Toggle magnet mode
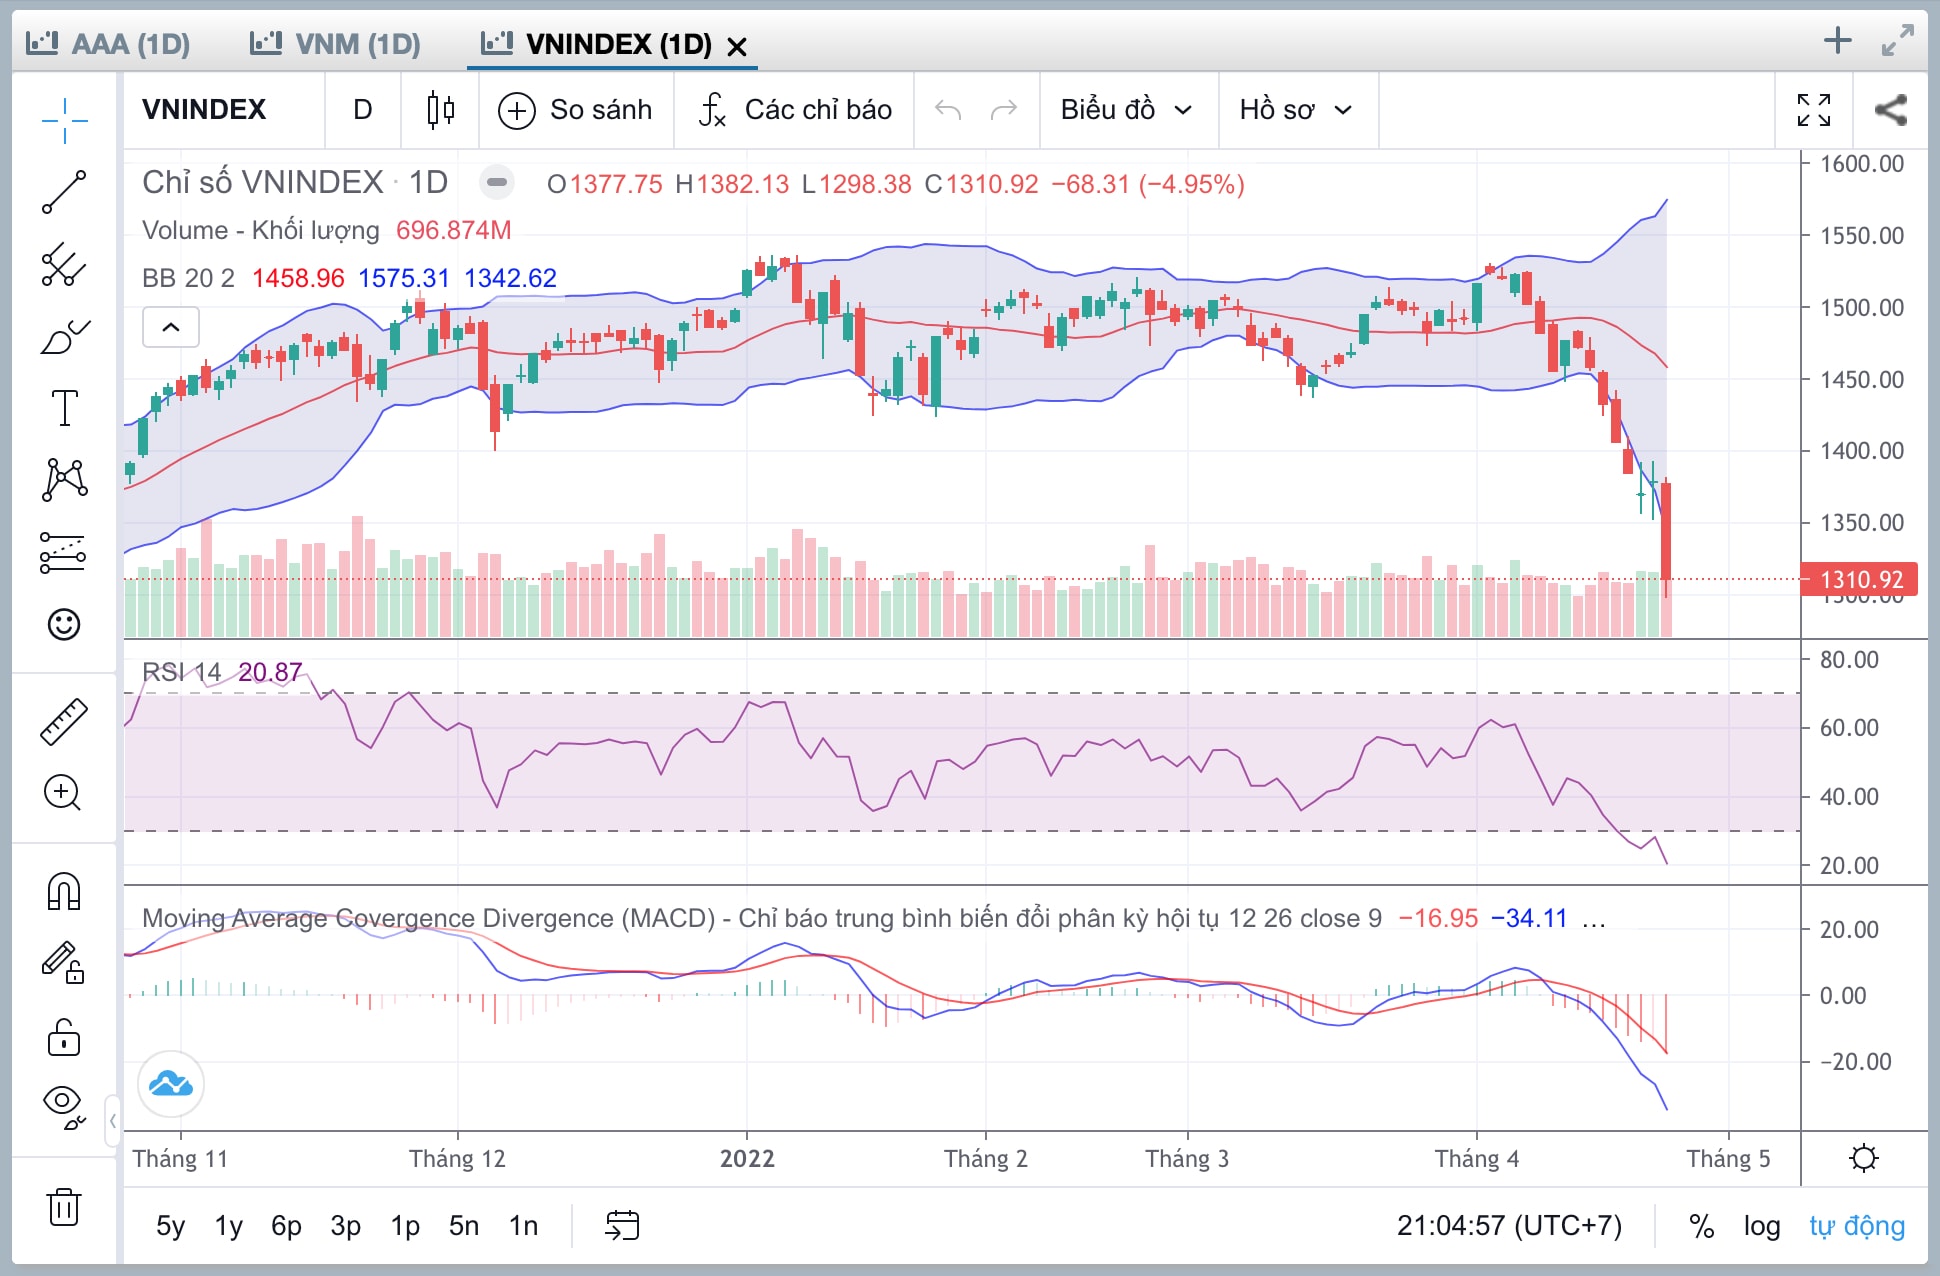 [64, 891]
